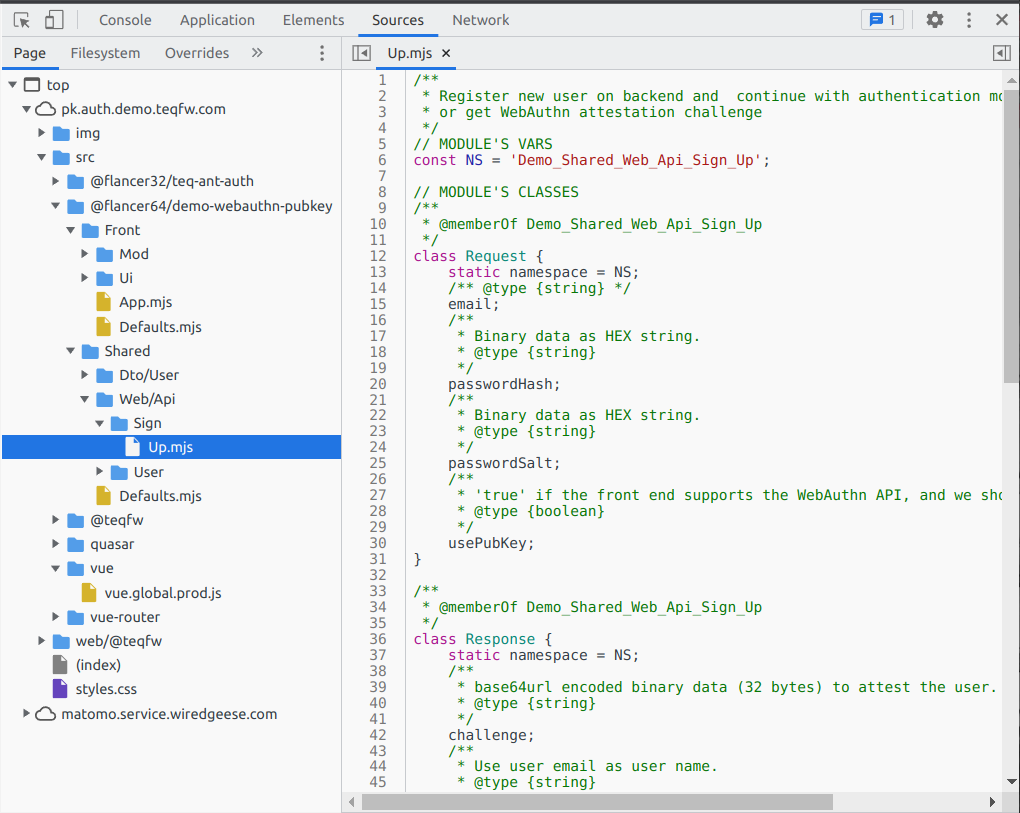Image resolution: width=1020 pixels, height=813 pixels.
Task: Open DevTools settings gear
Action: click(x=934, y=20)
